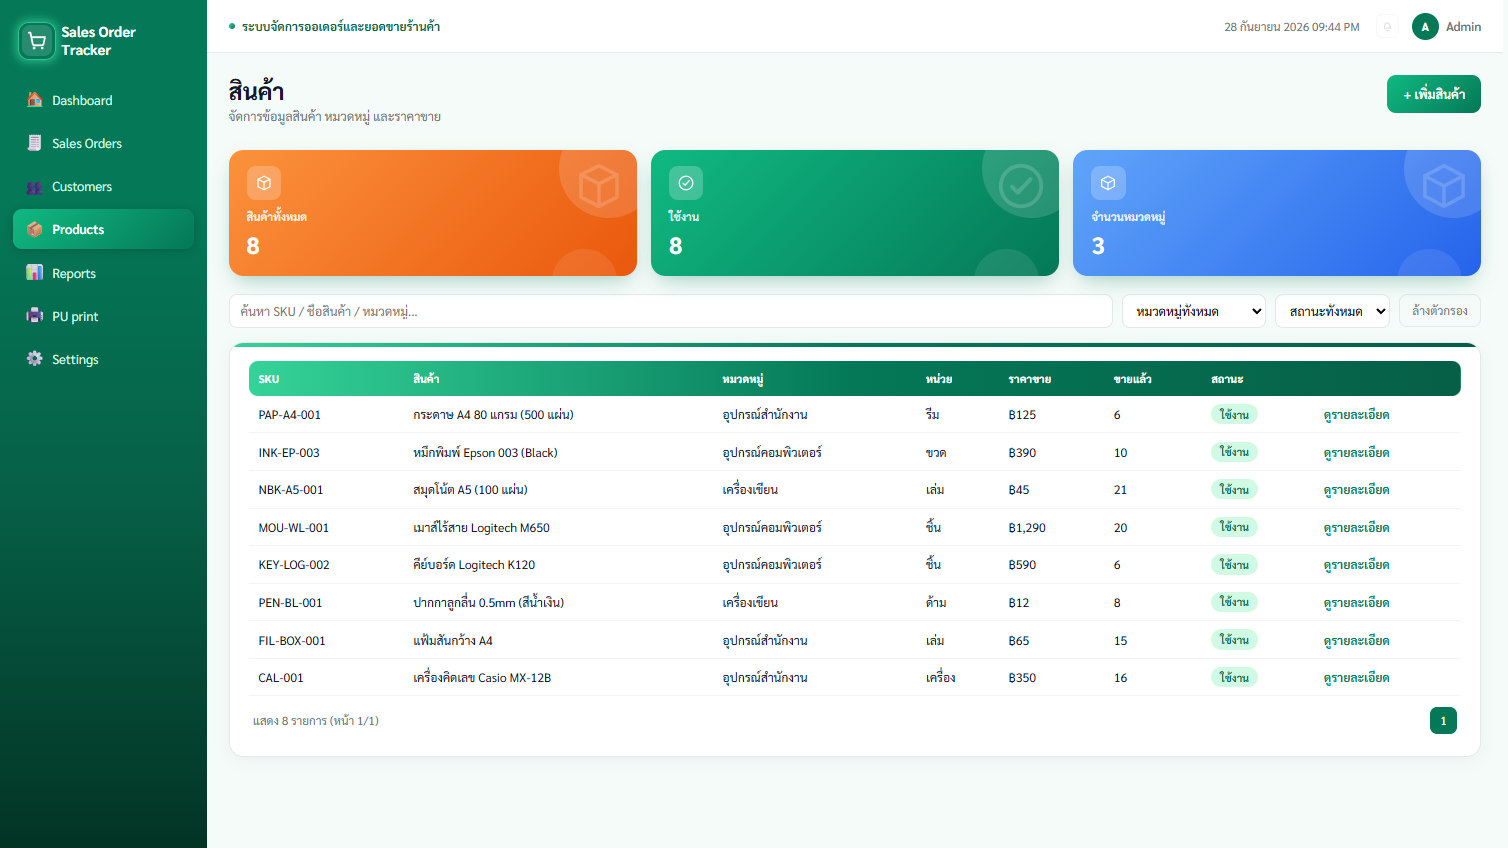Open the สถานะทั้งหมด status dropdown
Viewport: 1508px width, 848px height.
[x=1332, y=311]
